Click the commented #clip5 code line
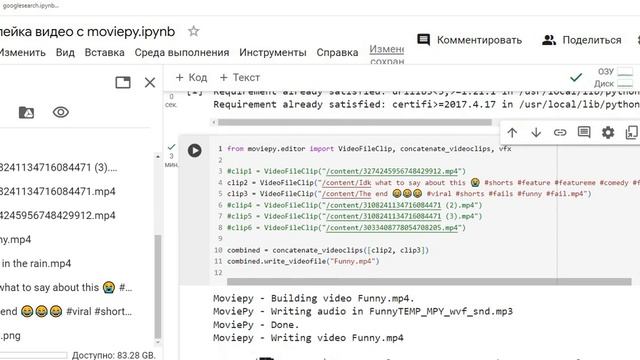The height and width of the screenshot is (360, 640). (355, 216)
